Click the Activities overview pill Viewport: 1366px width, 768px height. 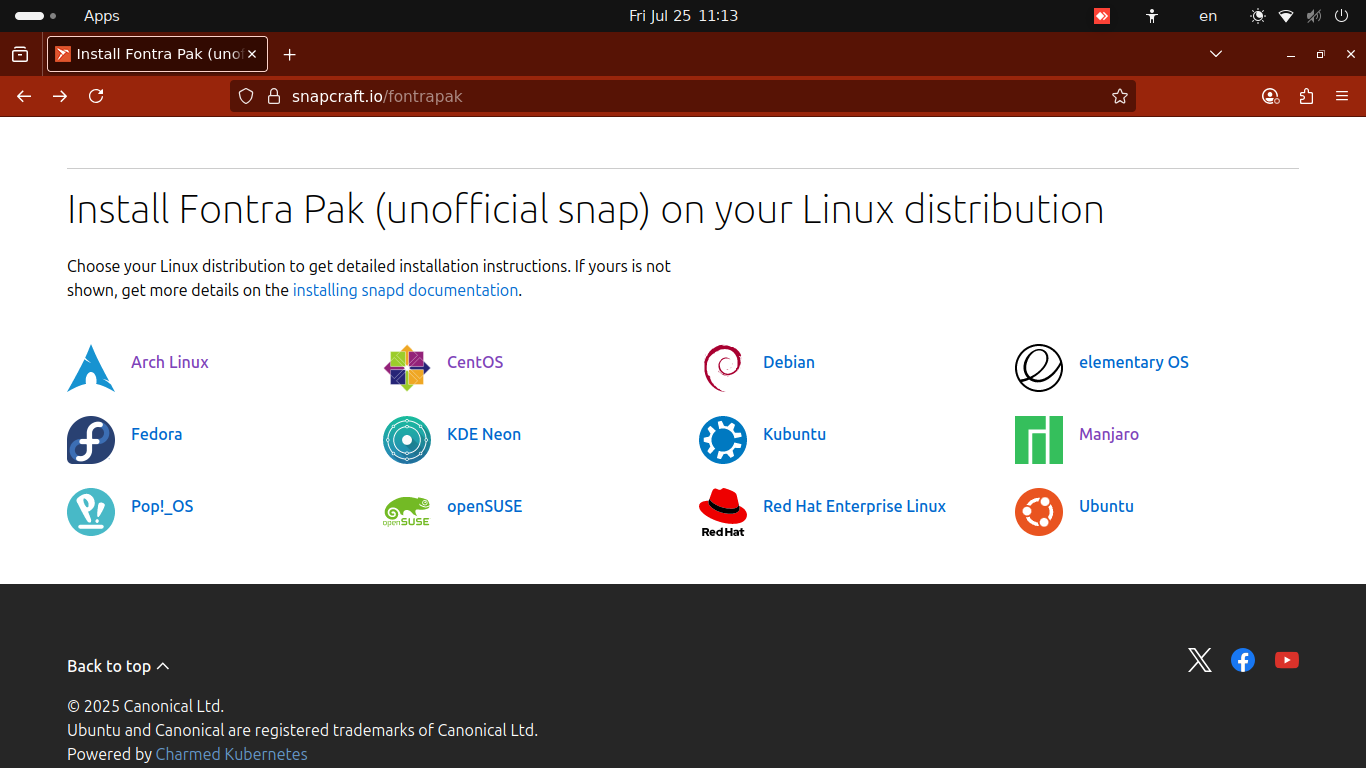point(35,16)
